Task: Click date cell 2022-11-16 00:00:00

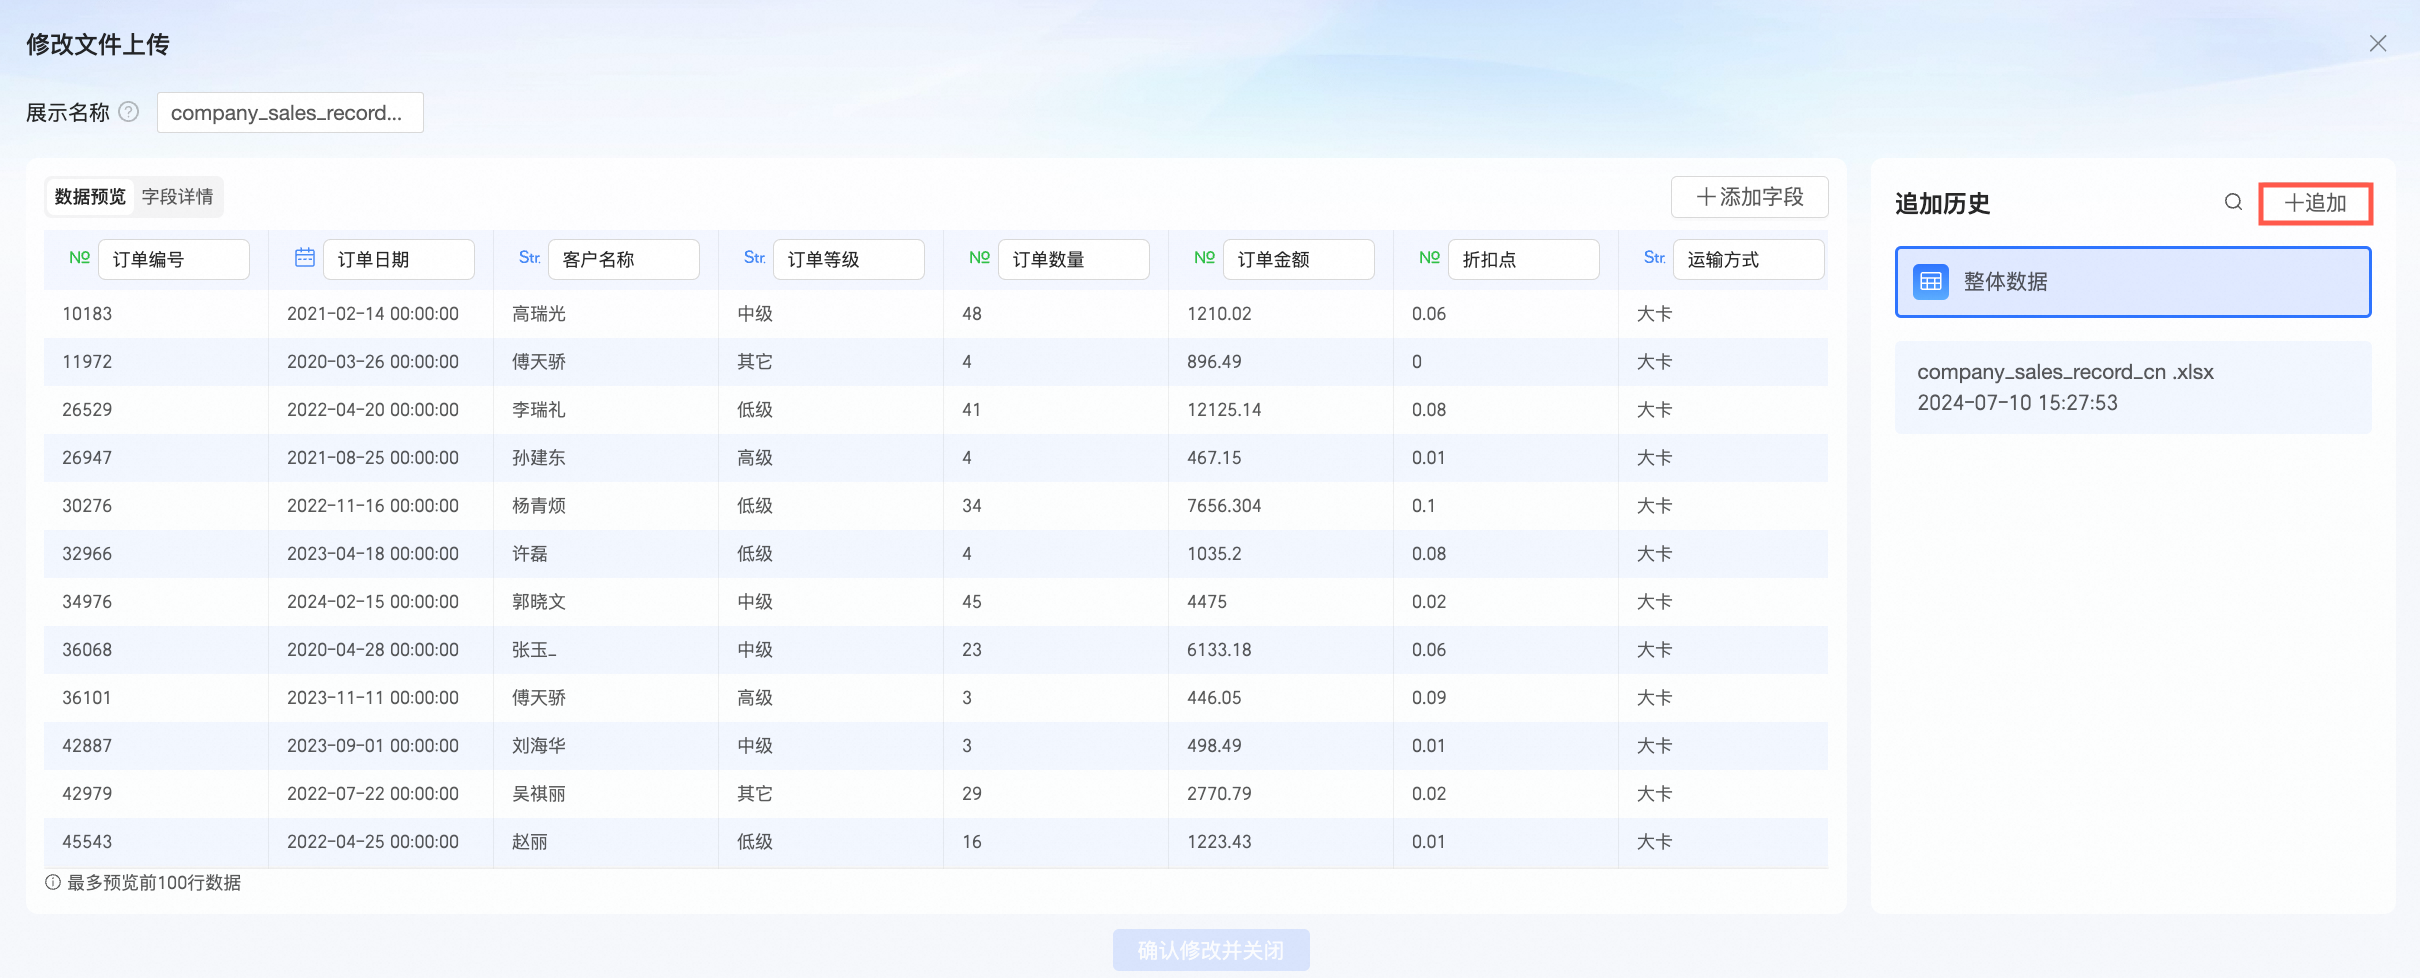Action: click(x=373, y=506)
